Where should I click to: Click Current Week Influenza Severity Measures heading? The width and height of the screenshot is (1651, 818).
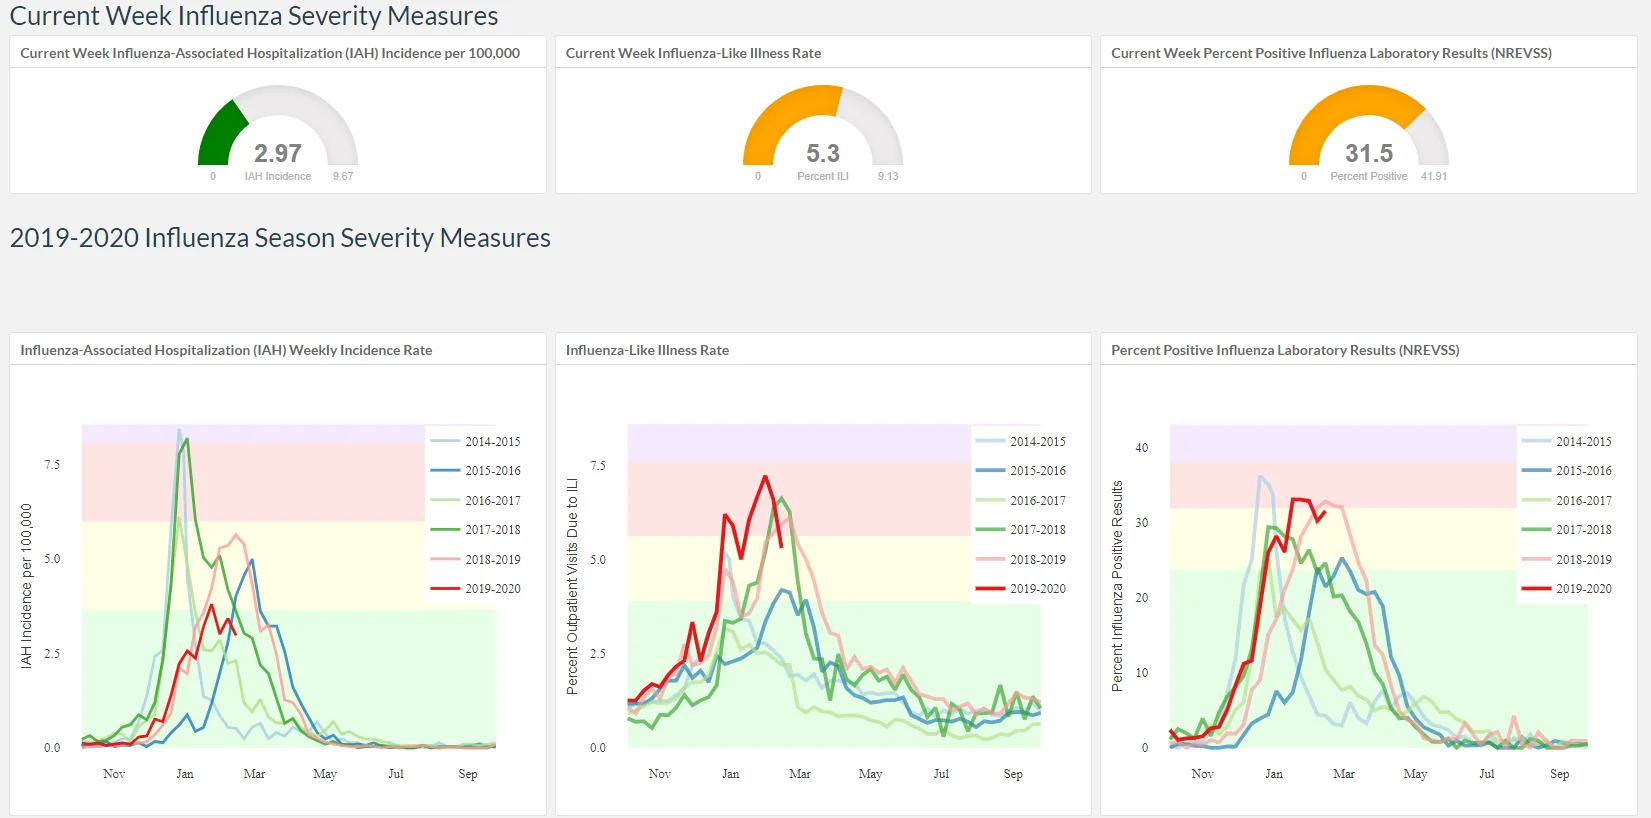point(254,16)
